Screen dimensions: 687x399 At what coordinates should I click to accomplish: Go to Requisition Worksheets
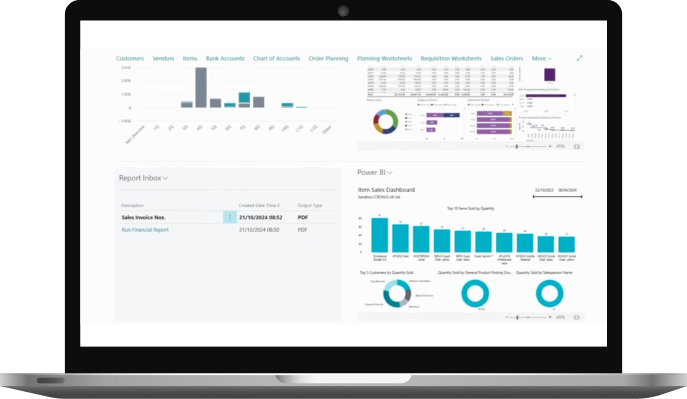(x=451, y=58)
